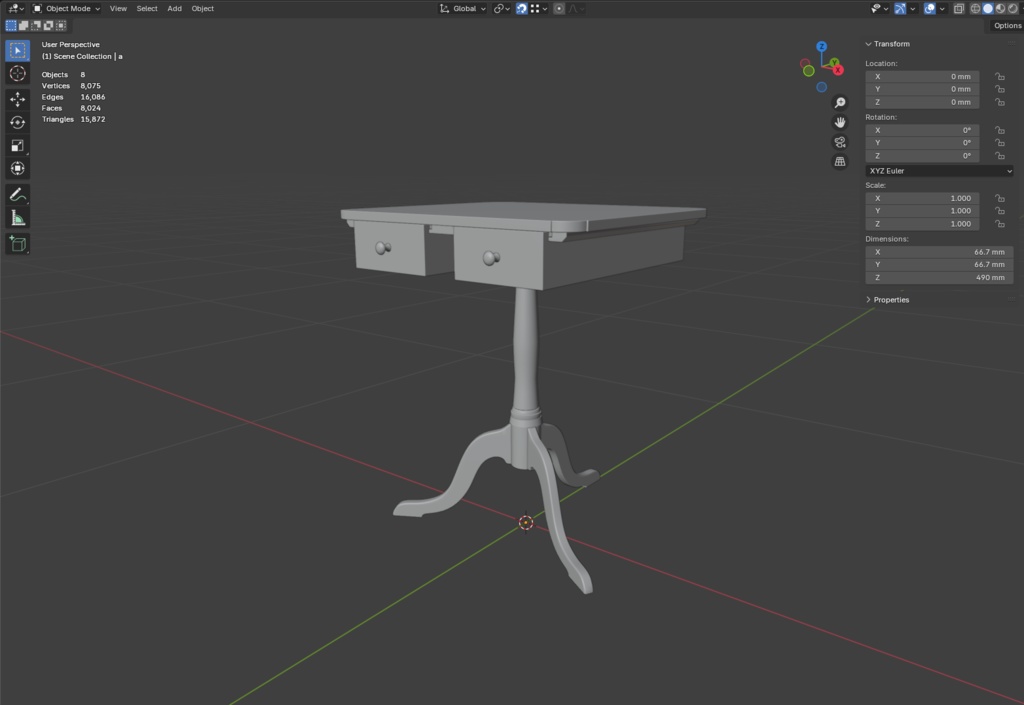Set selection mode to invert
This screenshot has height=705, width=1024.
(48, 25)
